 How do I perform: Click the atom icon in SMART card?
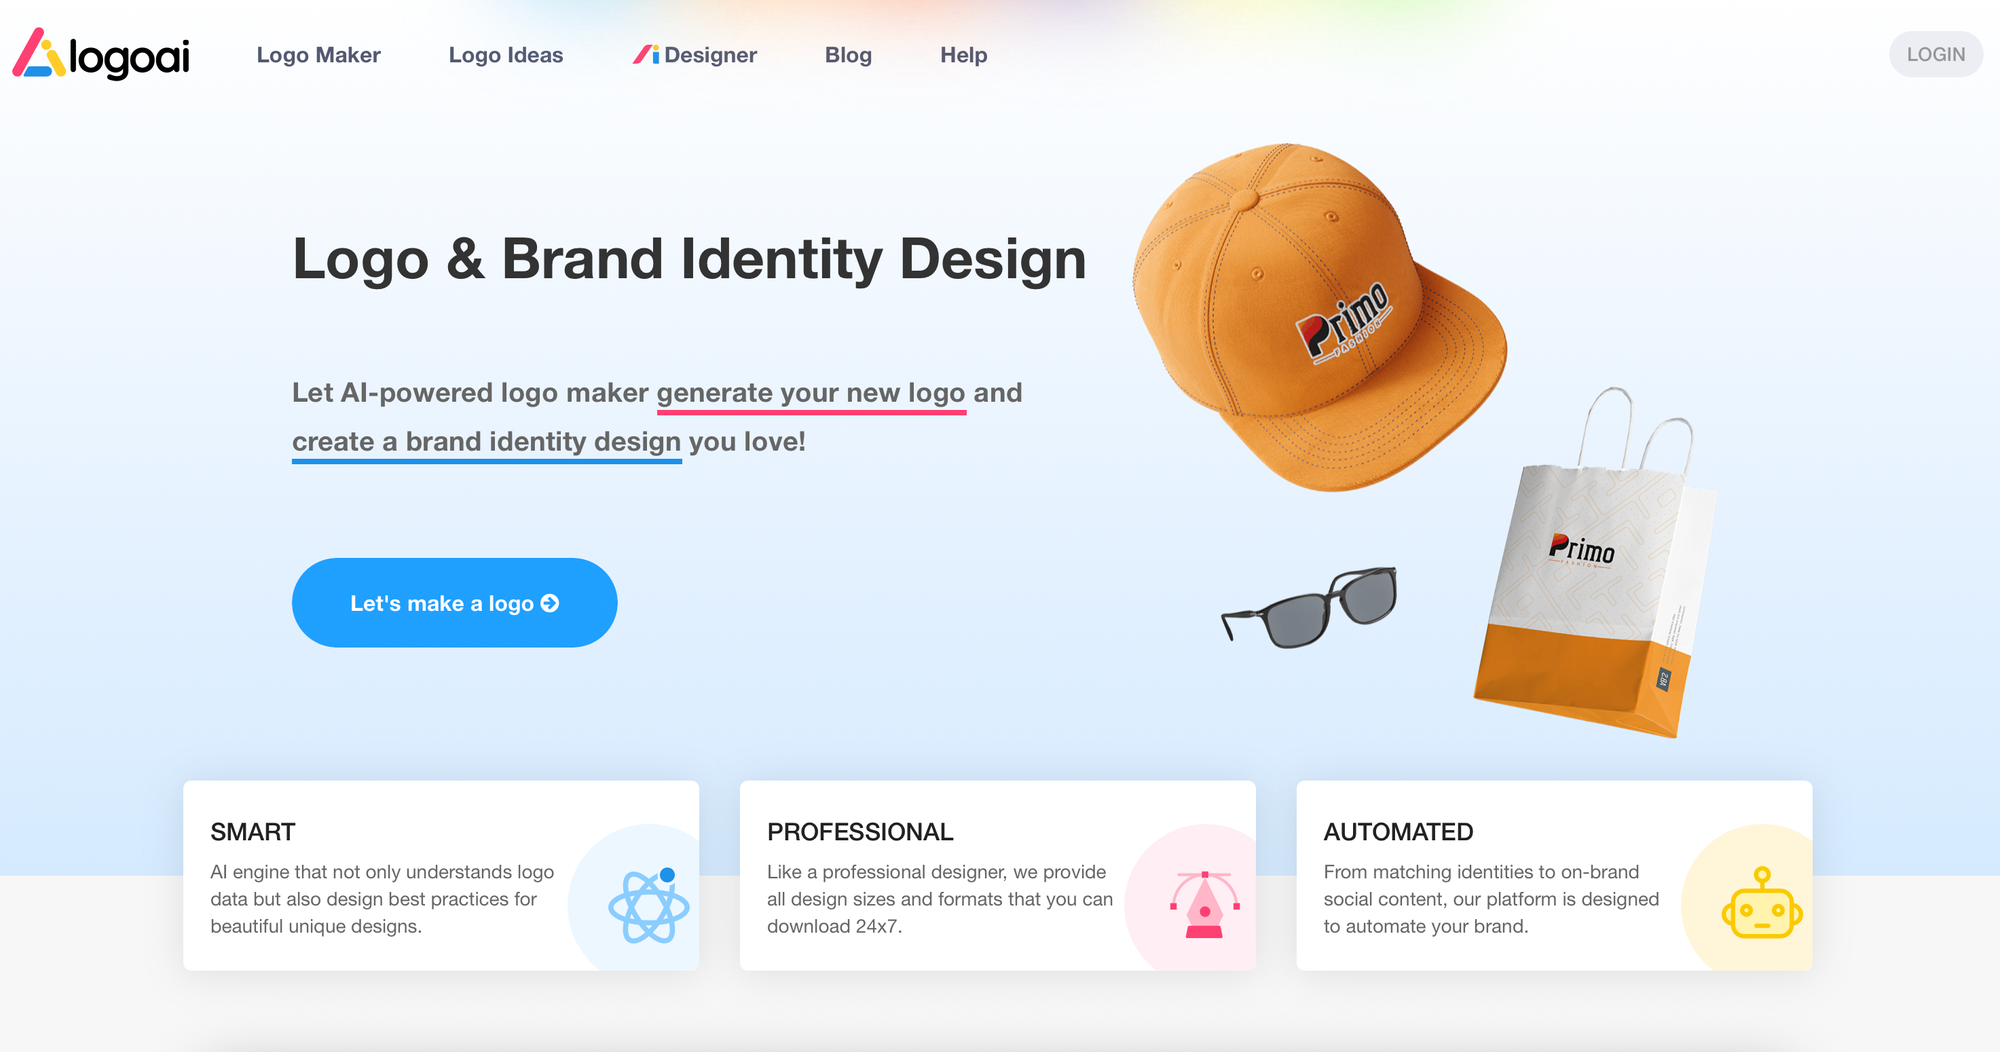coord(649,905)
